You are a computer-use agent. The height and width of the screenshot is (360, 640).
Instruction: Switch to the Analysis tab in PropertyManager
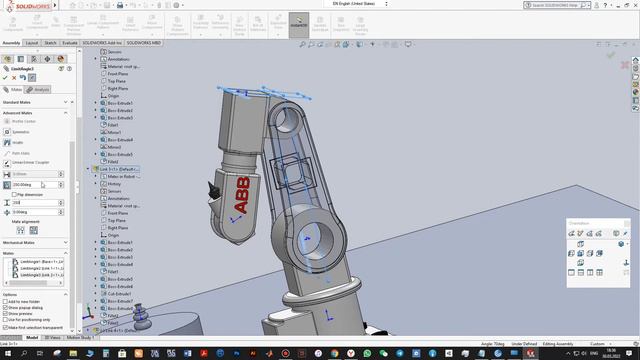click(x=38, y=89)
